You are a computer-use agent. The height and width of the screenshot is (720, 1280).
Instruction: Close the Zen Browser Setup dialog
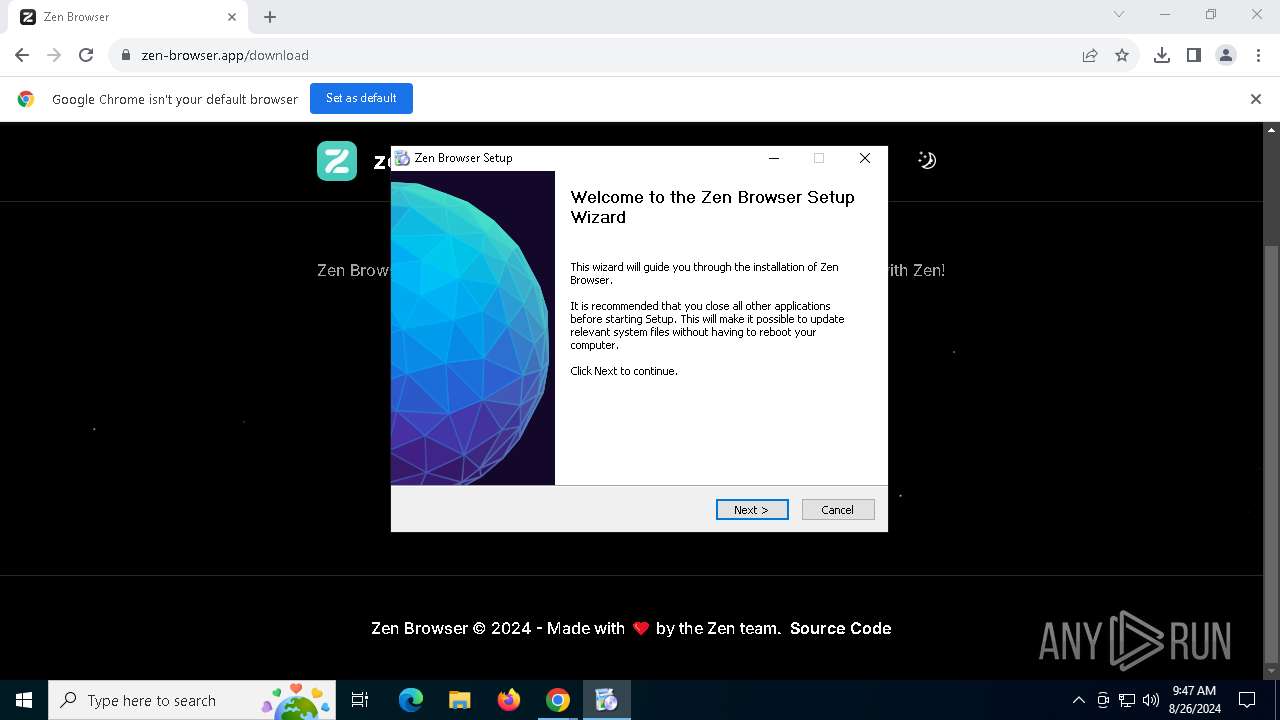pos(865,158)
